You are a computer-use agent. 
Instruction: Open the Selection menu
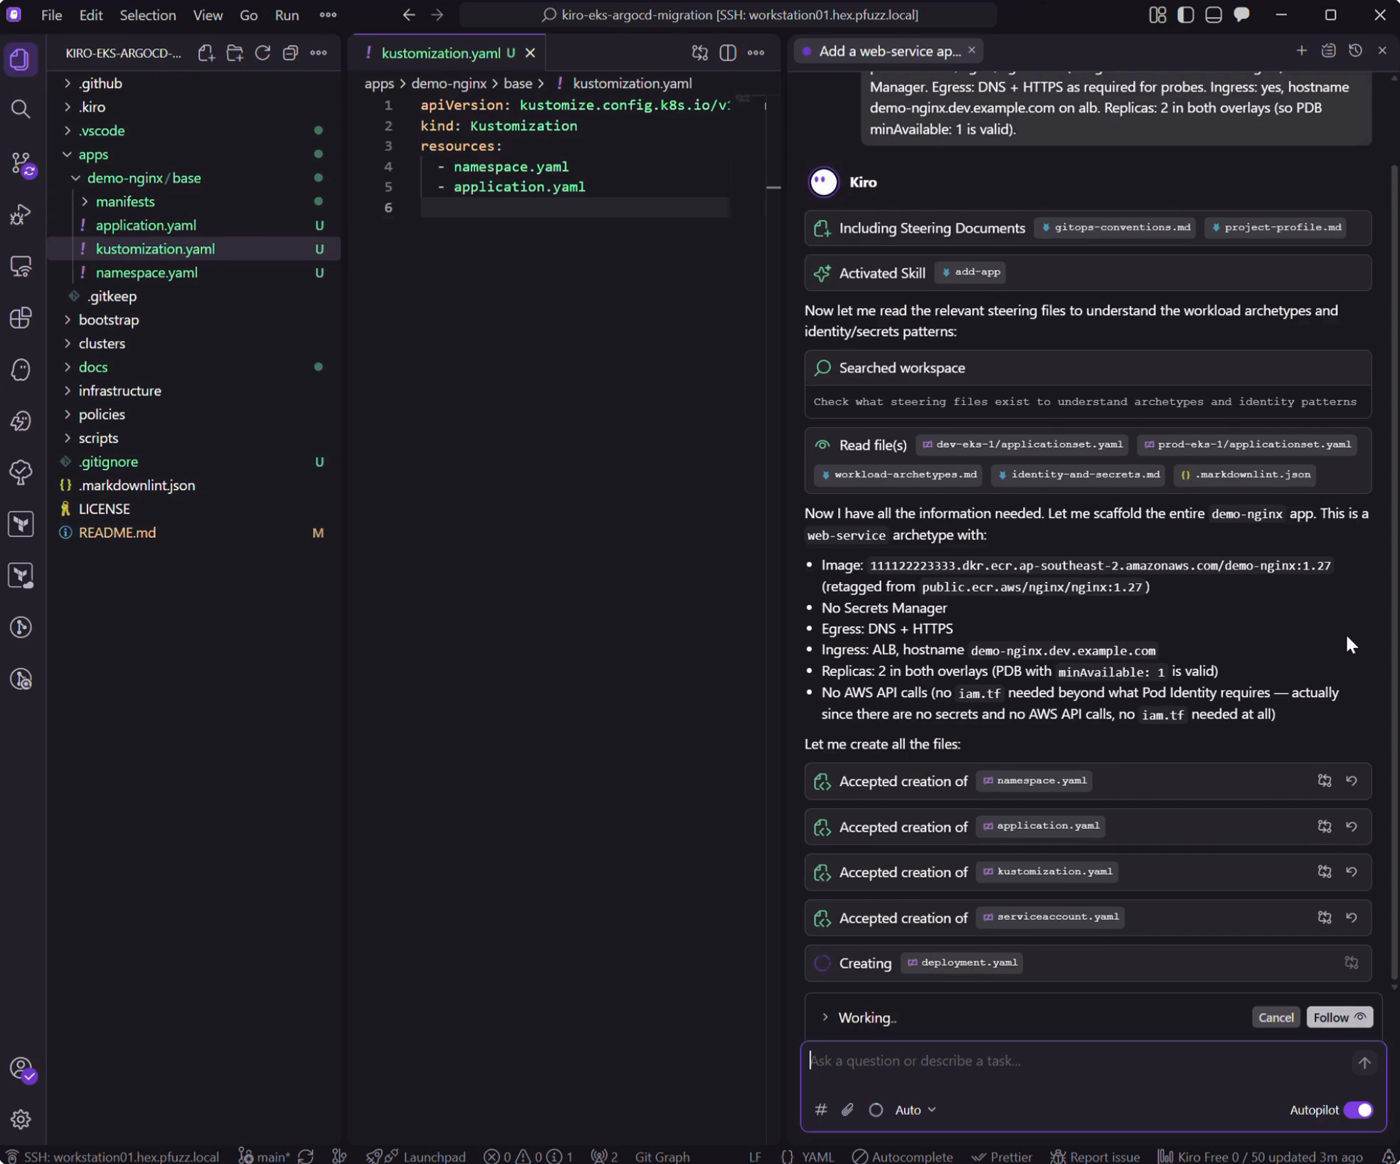147,15
